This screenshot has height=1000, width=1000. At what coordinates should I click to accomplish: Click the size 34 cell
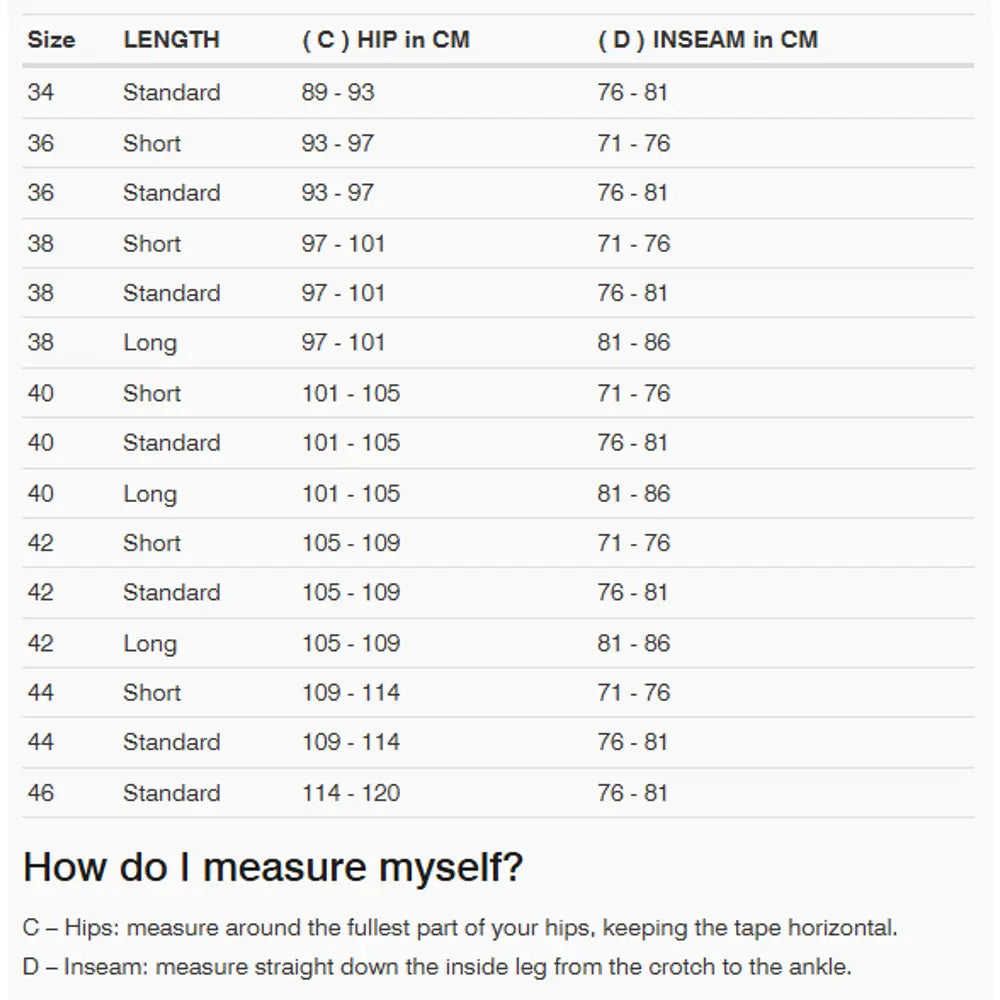[x=41, y=93]
